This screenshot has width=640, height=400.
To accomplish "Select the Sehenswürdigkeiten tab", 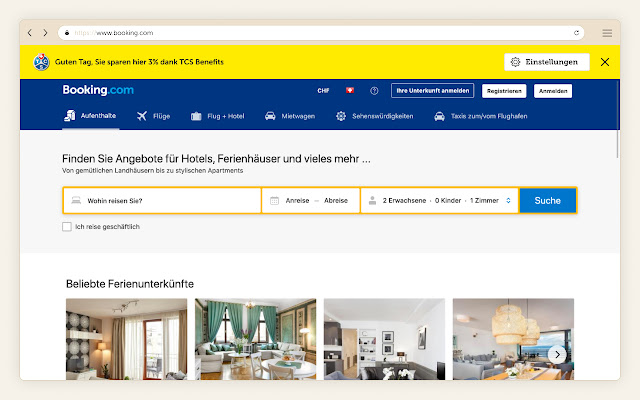I will (374, 116).
